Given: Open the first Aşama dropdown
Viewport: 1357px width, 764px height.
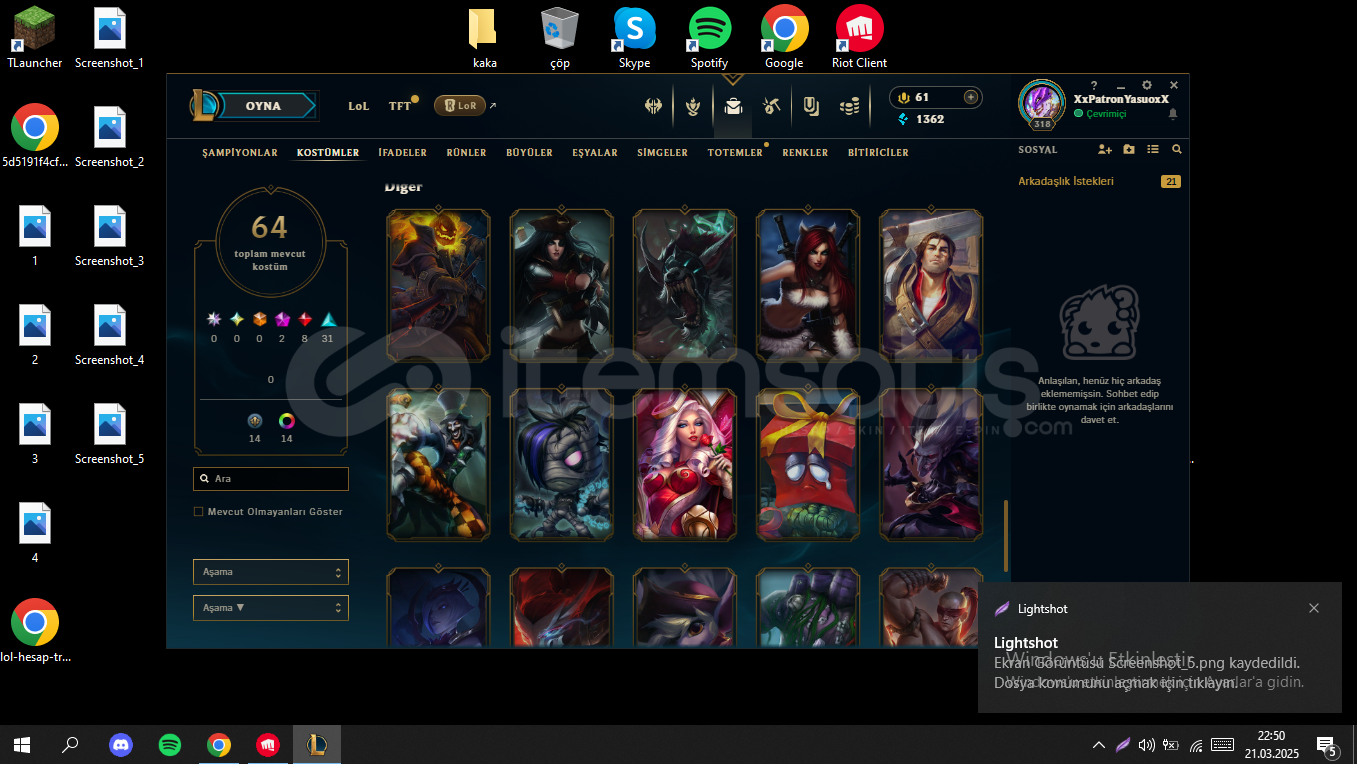Looking at the screenshot, I should tap(271, 572).
